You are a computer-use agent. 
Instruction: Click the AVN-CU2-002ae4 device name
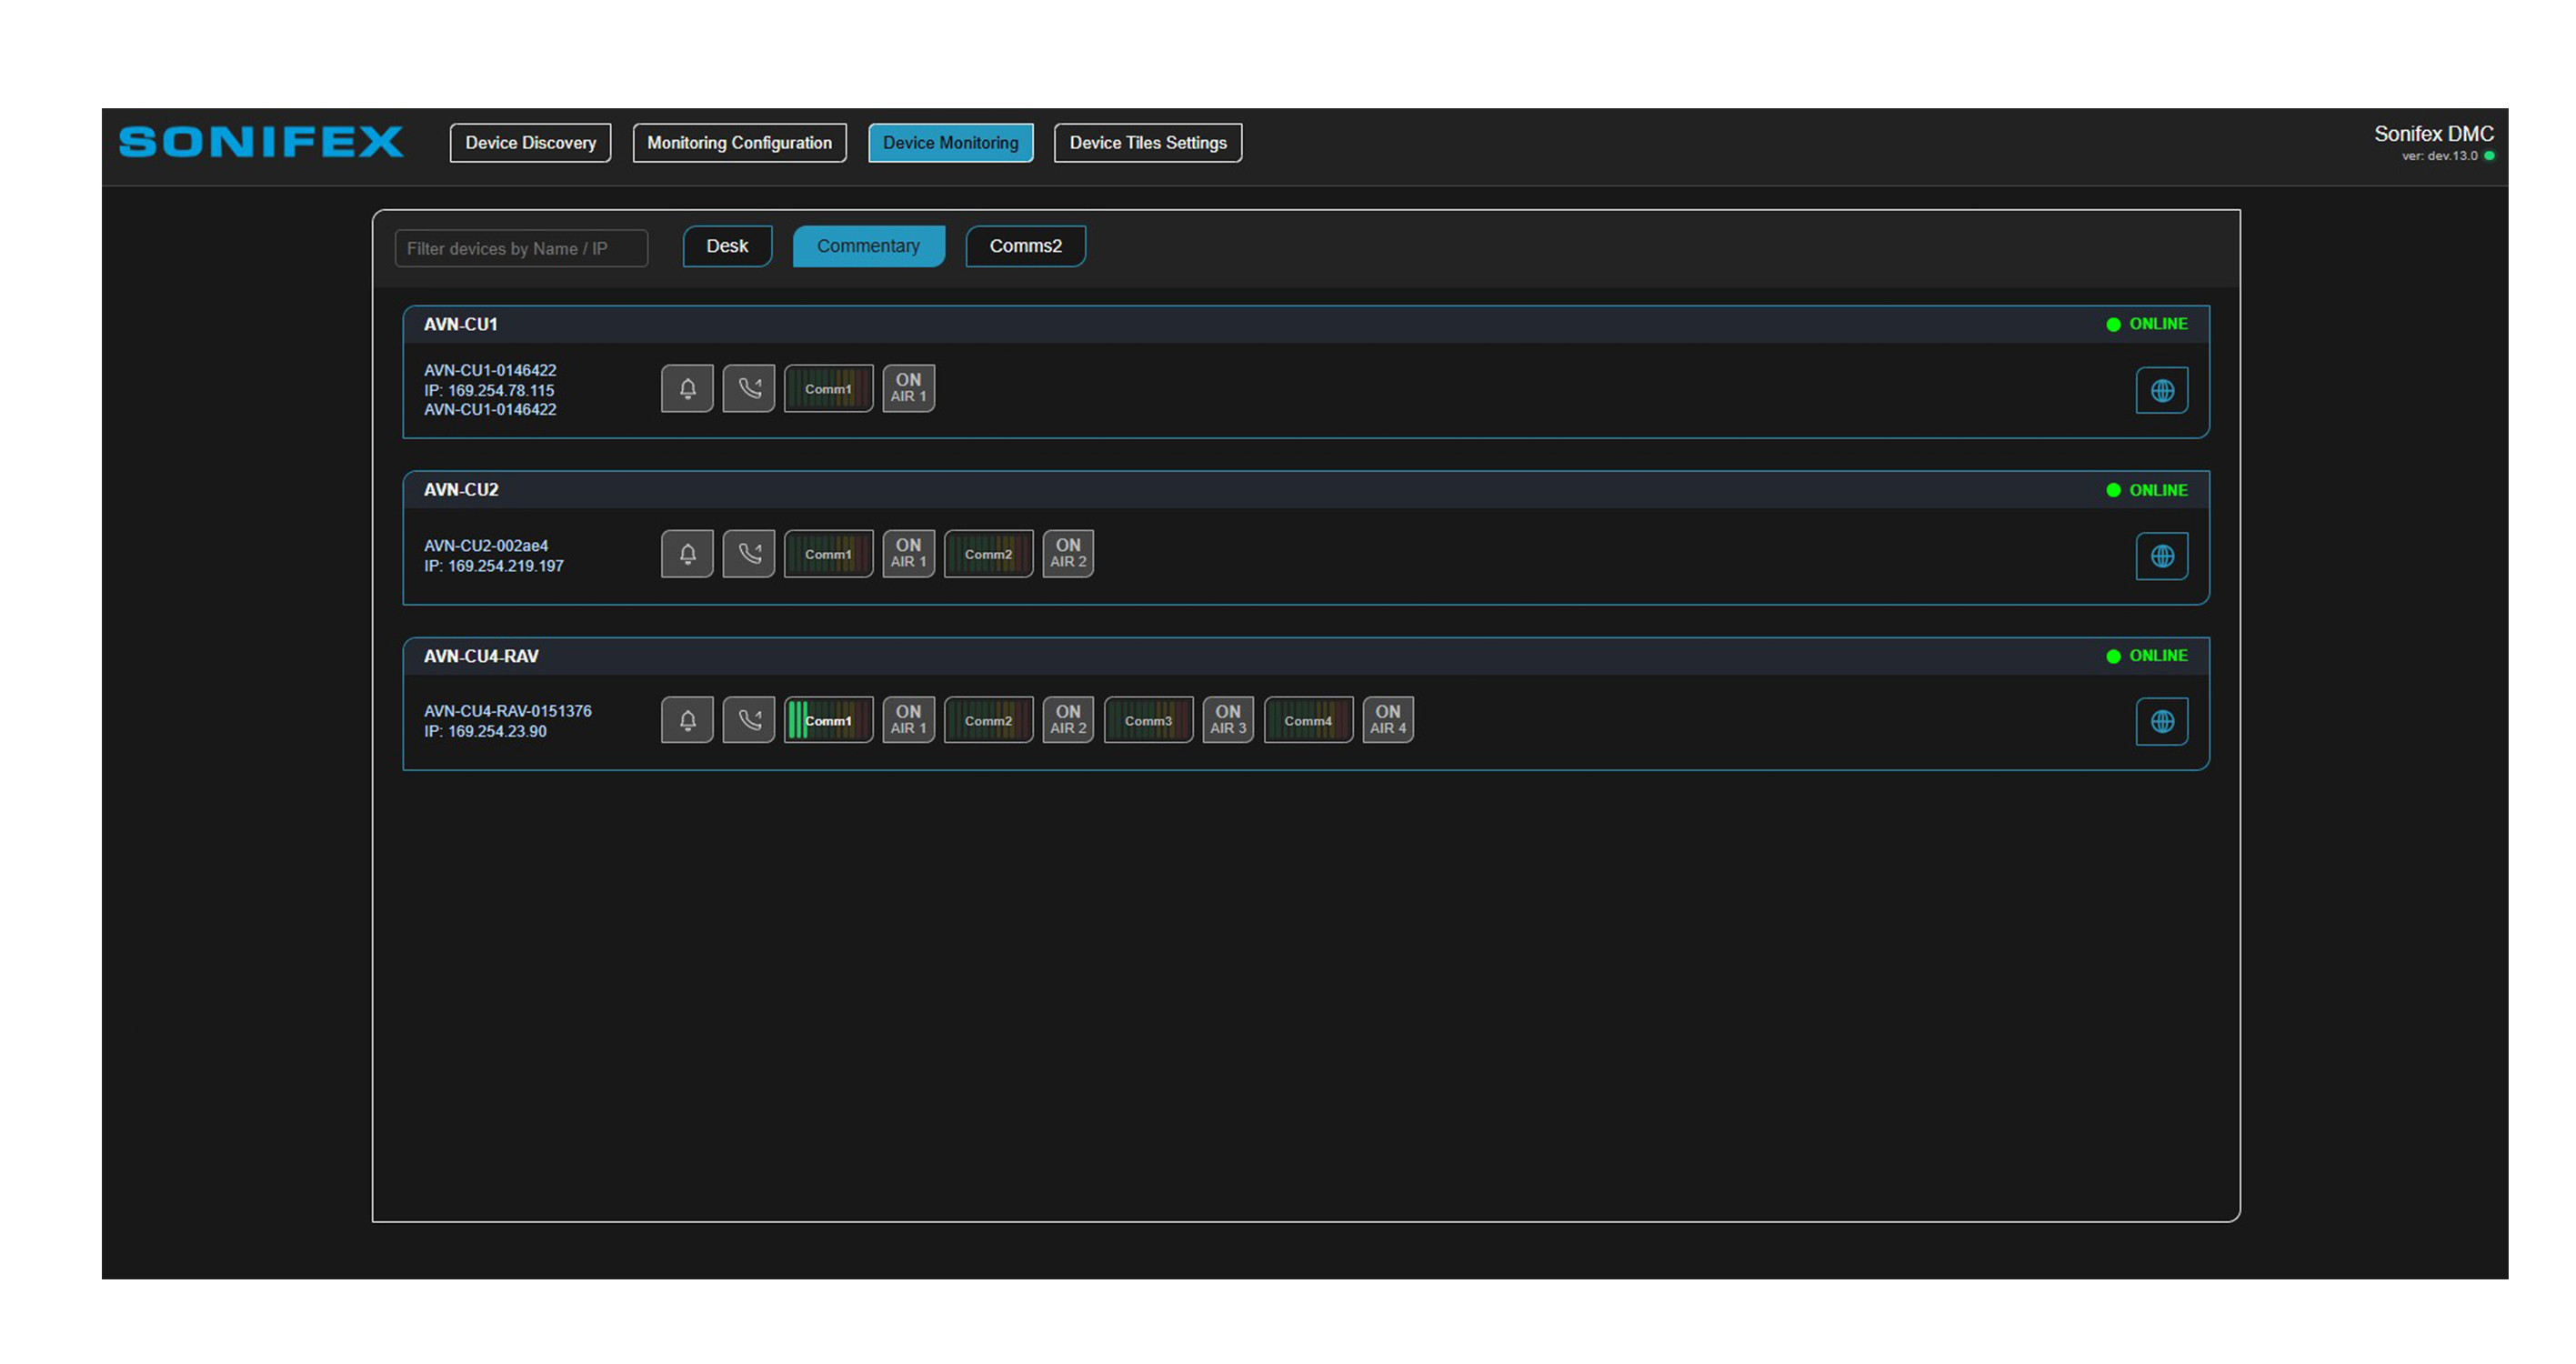(486, 545)
